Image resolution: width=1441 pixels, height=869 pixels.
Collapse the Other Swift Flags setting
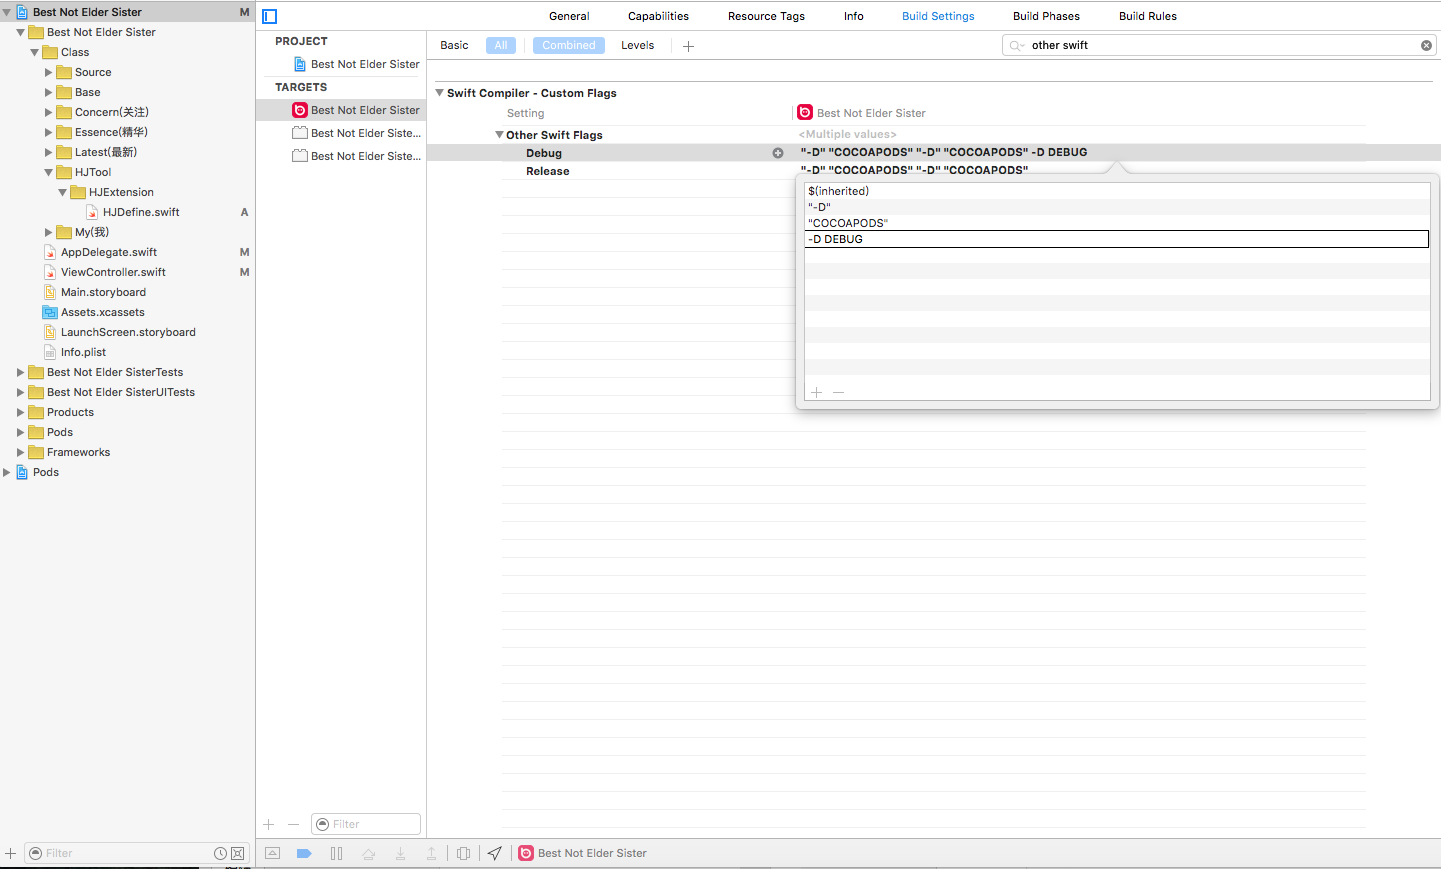(499, 135)
